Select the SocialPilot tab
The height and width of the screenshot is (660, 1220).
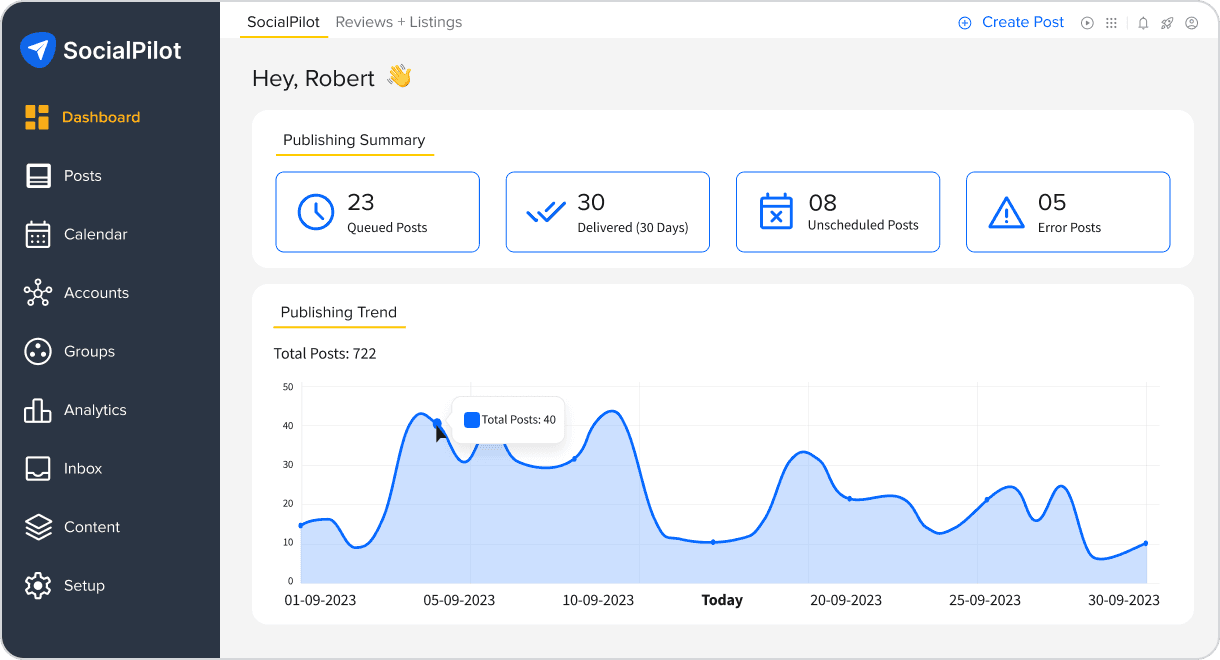283,21
